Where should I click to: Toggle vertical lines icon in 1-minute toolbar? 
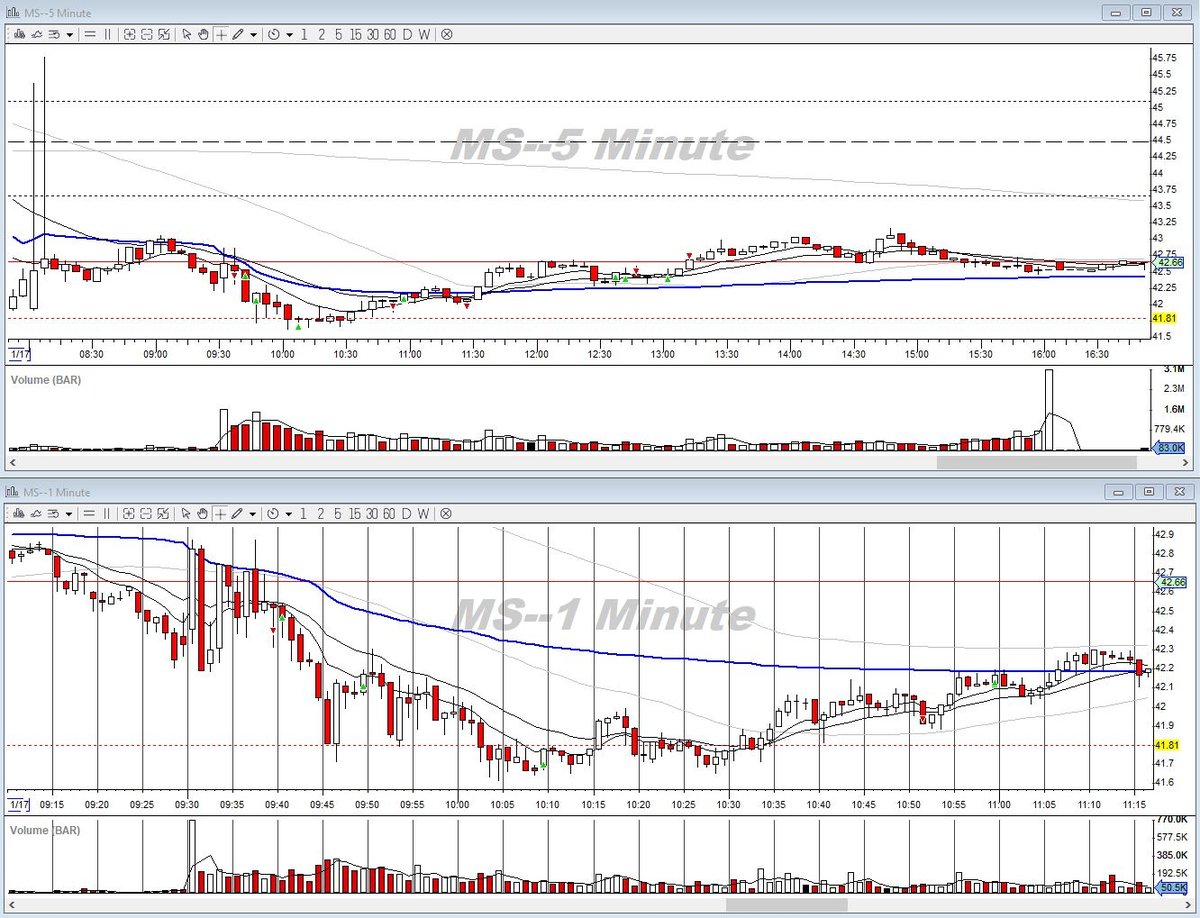pos(107,512)
